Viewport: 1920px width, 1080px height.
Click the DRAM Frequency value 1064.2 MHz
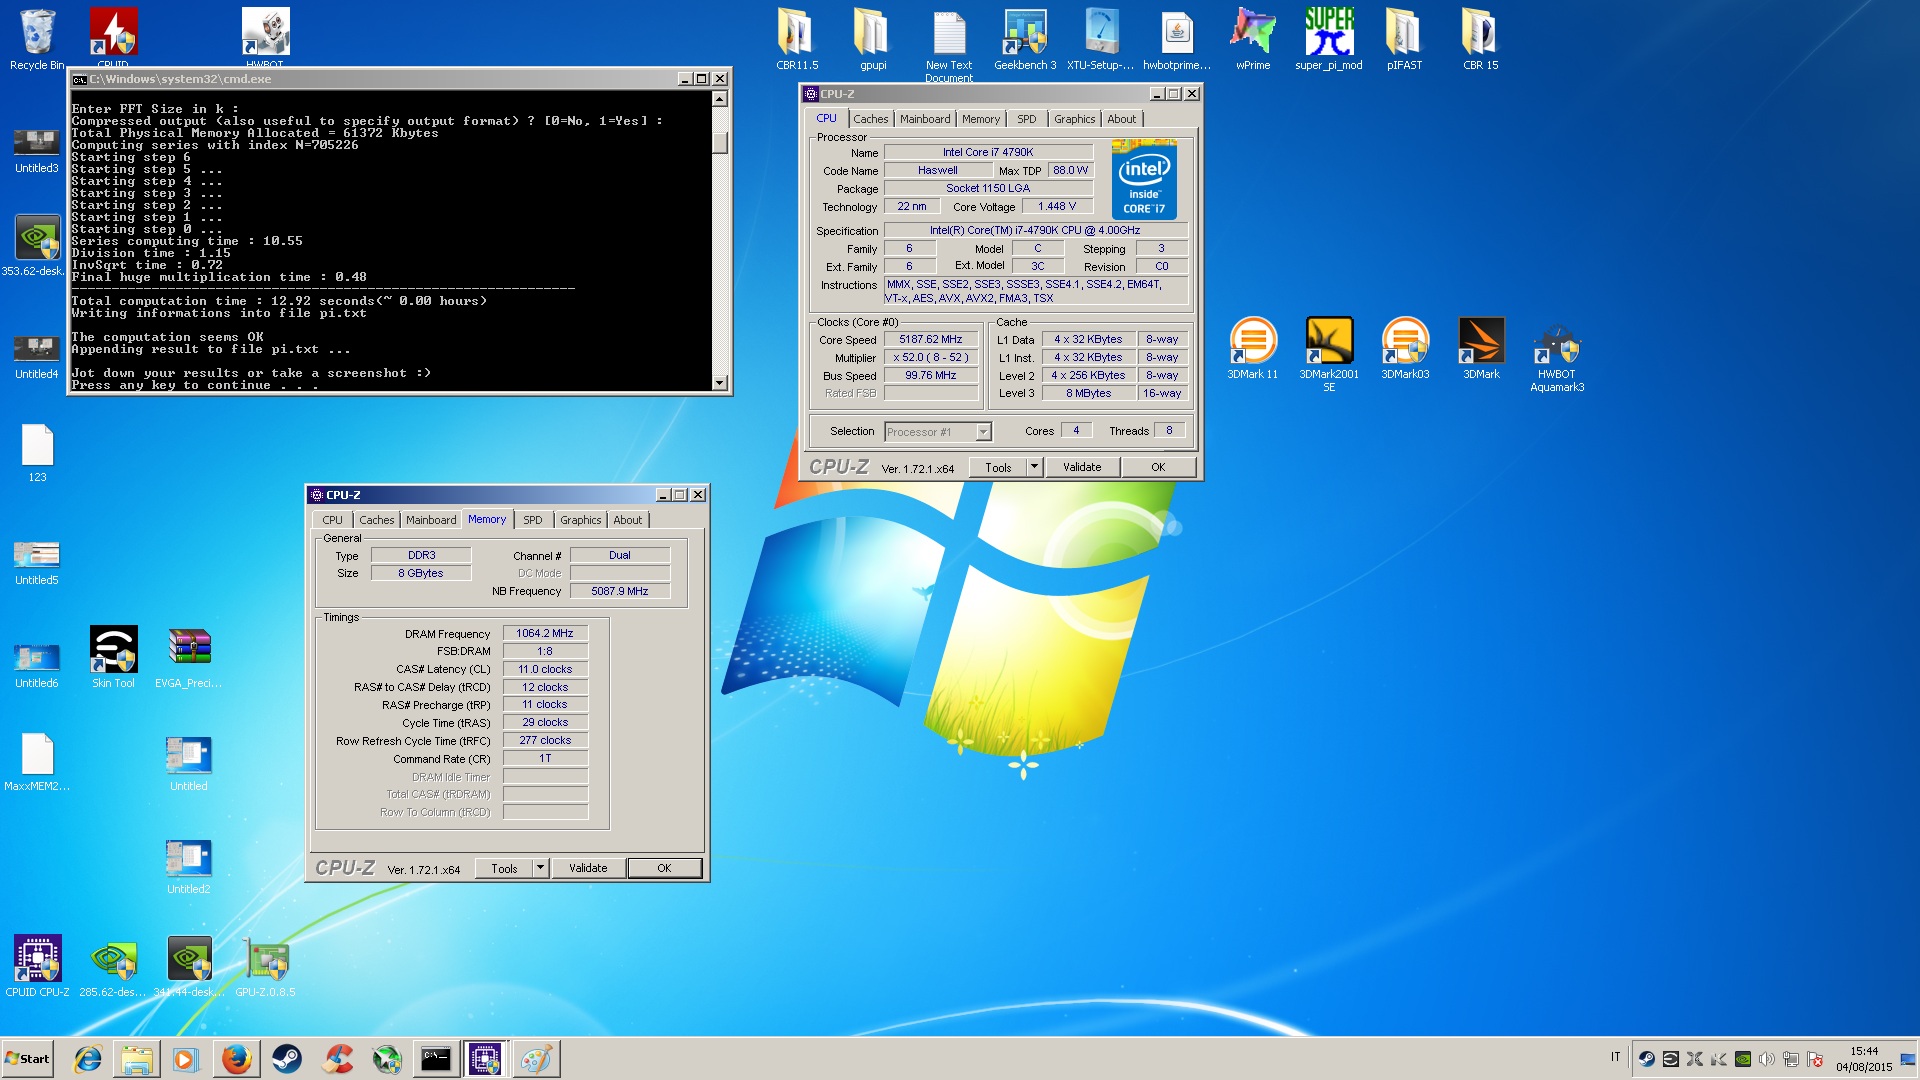pos(545,634)
